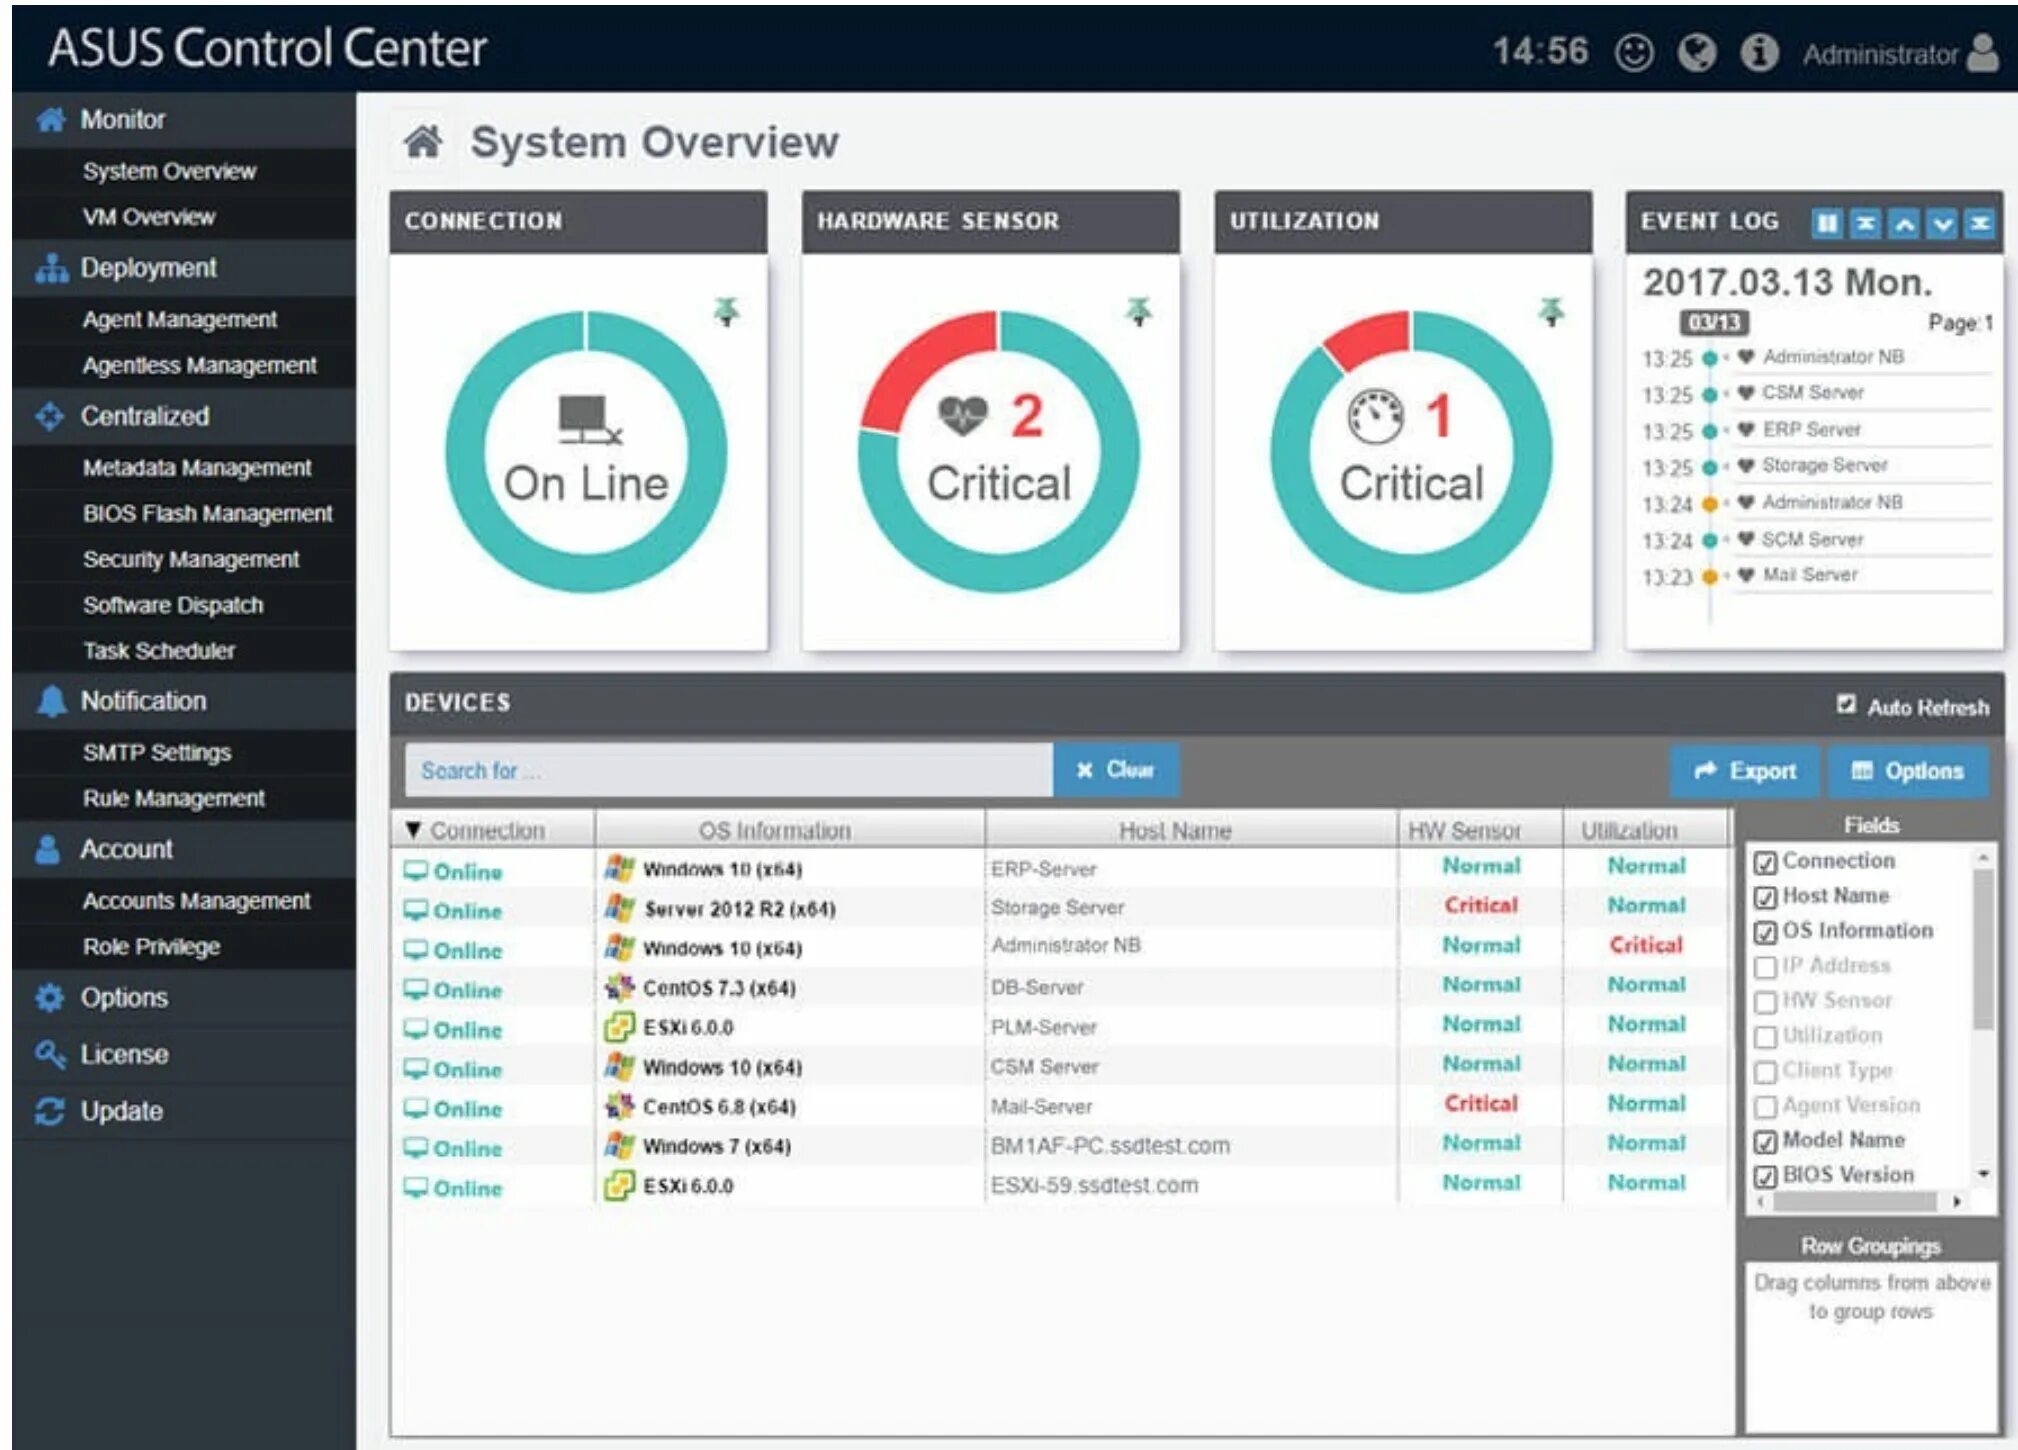Open the smiley feedback icon in header
Viewport: 2018px width, 1450px height.
(1634, 52)
